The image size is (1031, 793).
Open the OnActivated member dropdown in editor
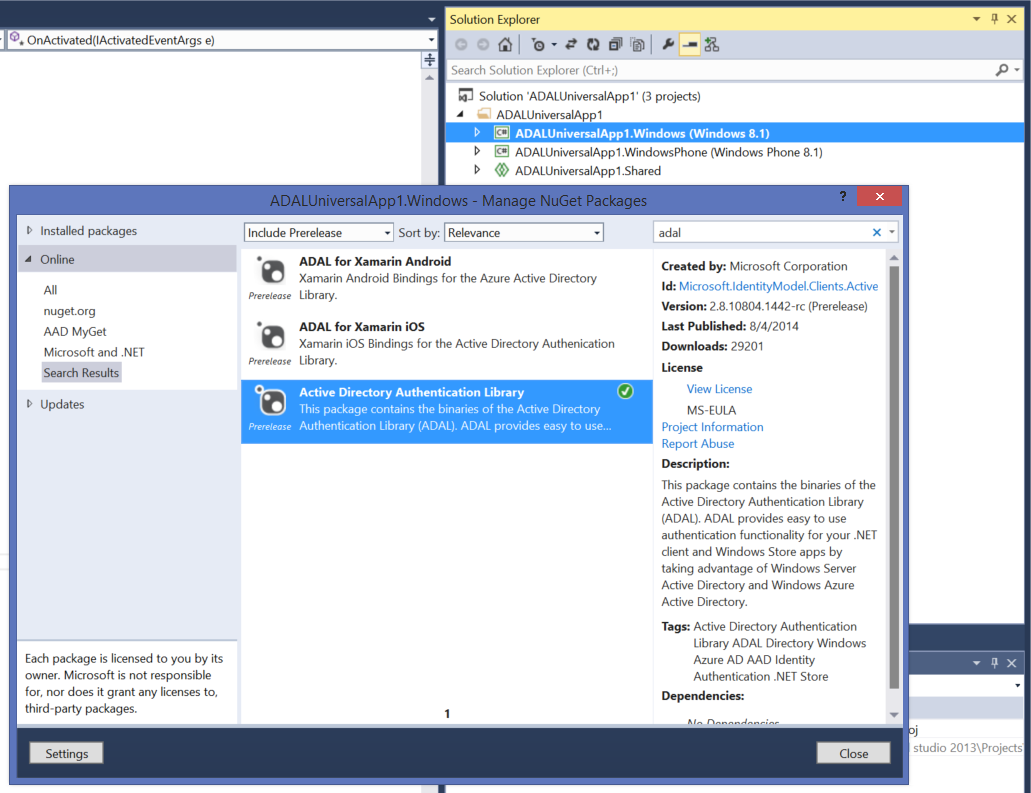pyautogui.click(x=431, y=40)
